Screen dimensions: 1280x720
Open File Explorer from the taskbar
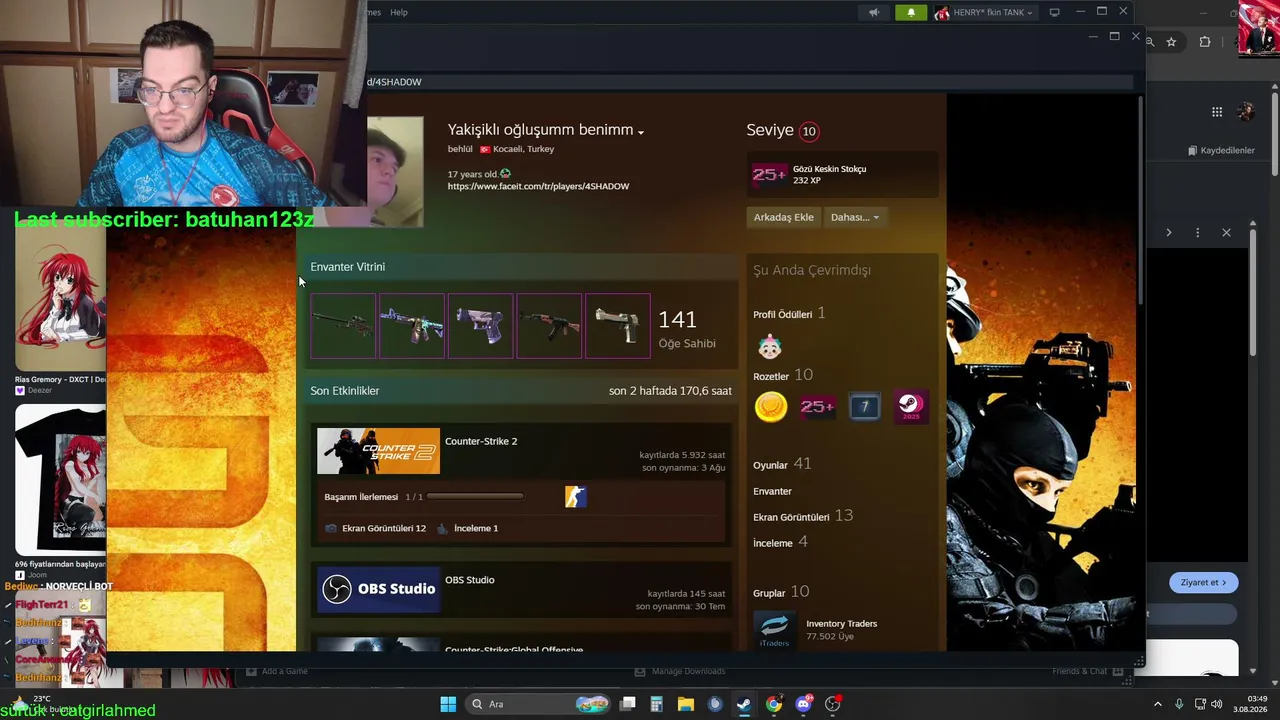685,704
